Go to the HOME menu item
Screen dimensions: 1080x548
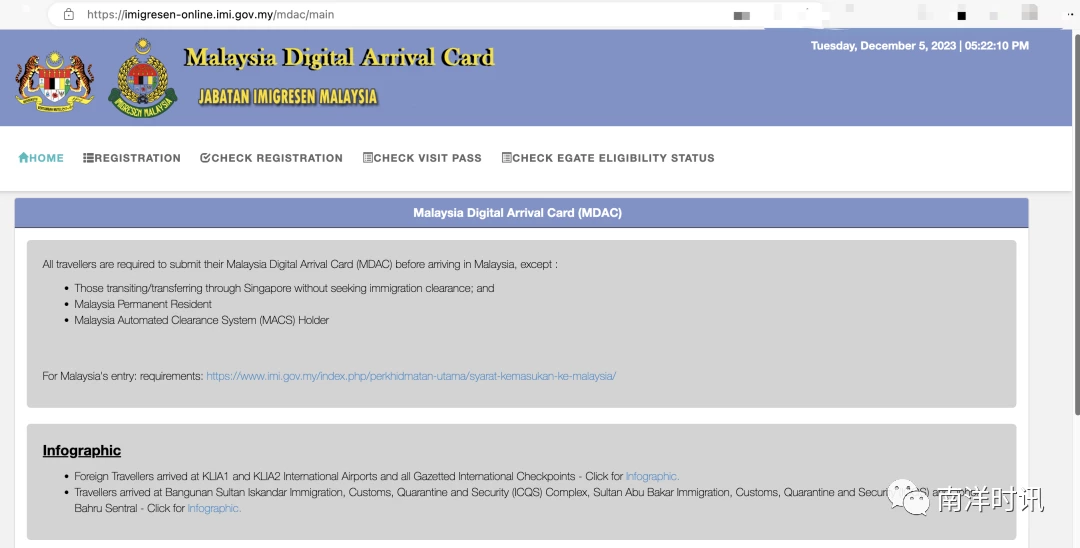pos(41,158)
